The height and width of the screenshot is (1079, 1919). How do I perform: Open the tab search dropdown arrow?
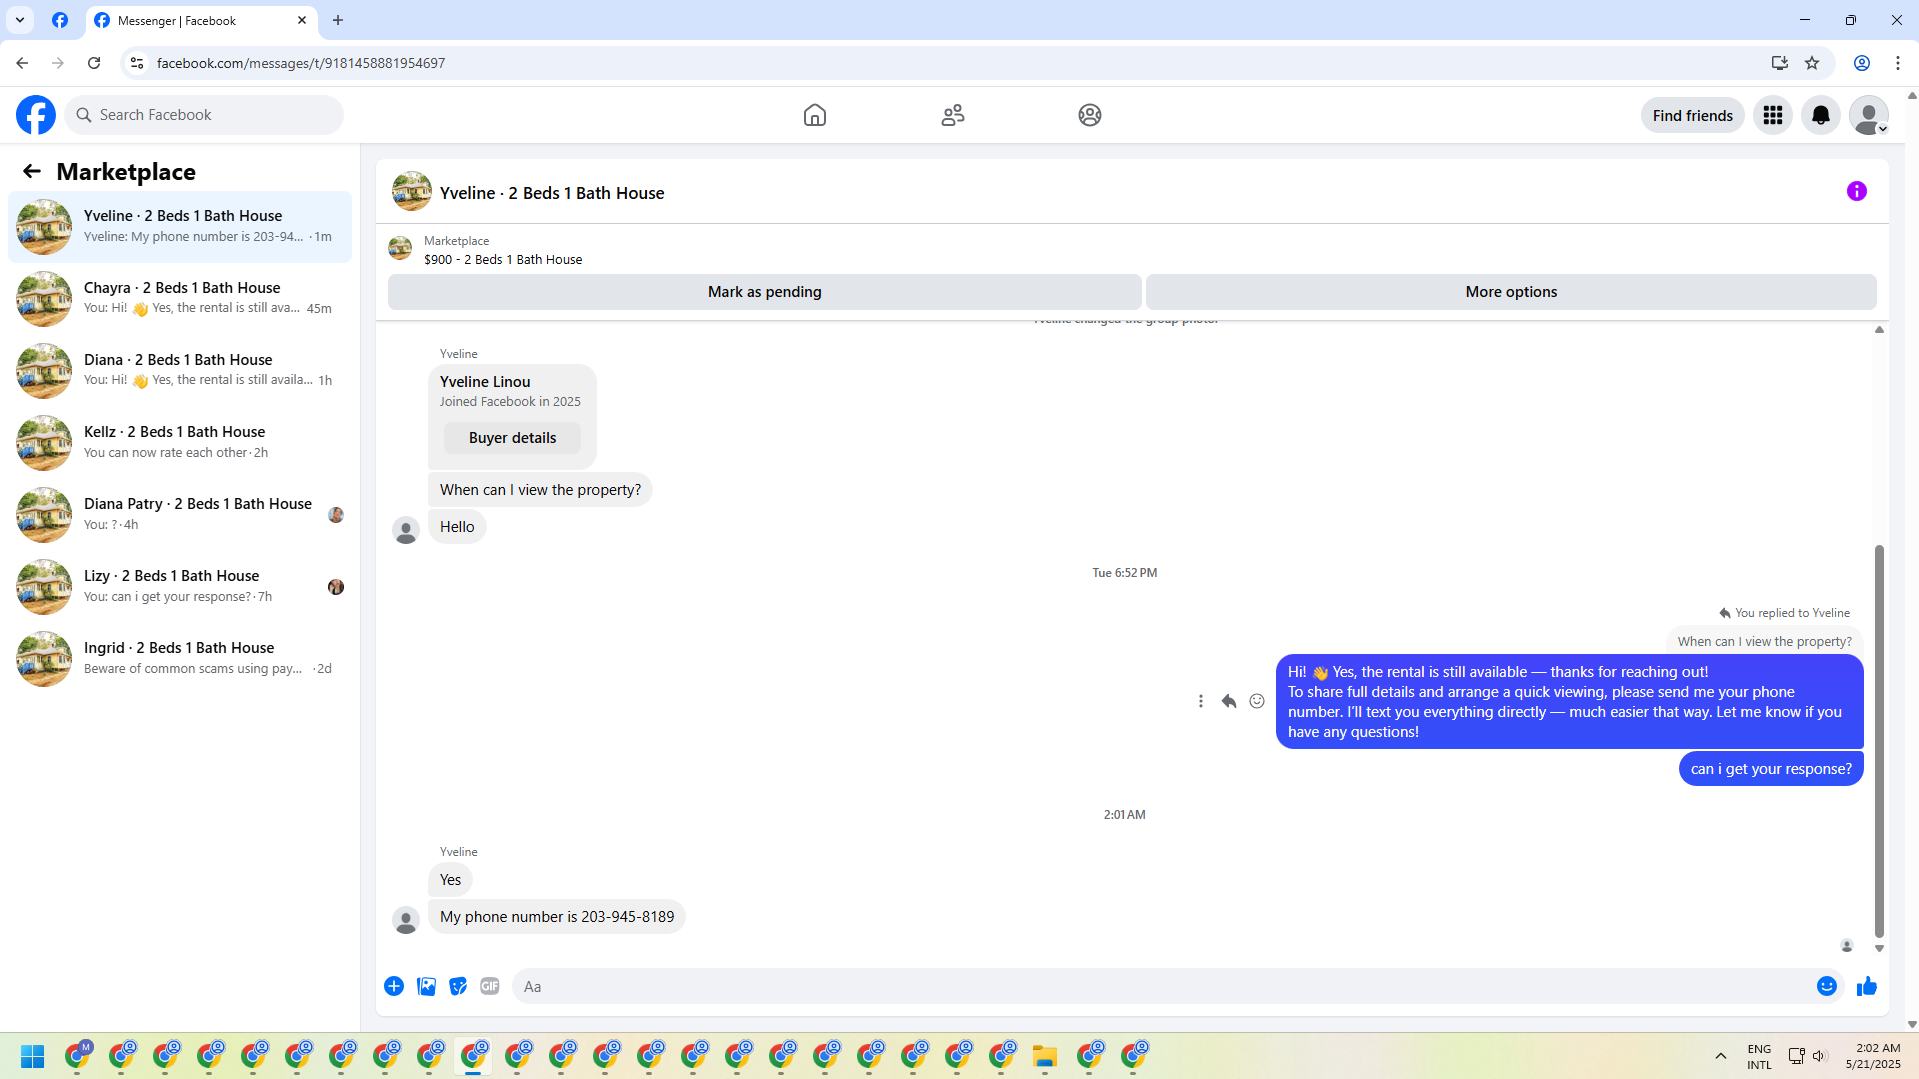20,20
